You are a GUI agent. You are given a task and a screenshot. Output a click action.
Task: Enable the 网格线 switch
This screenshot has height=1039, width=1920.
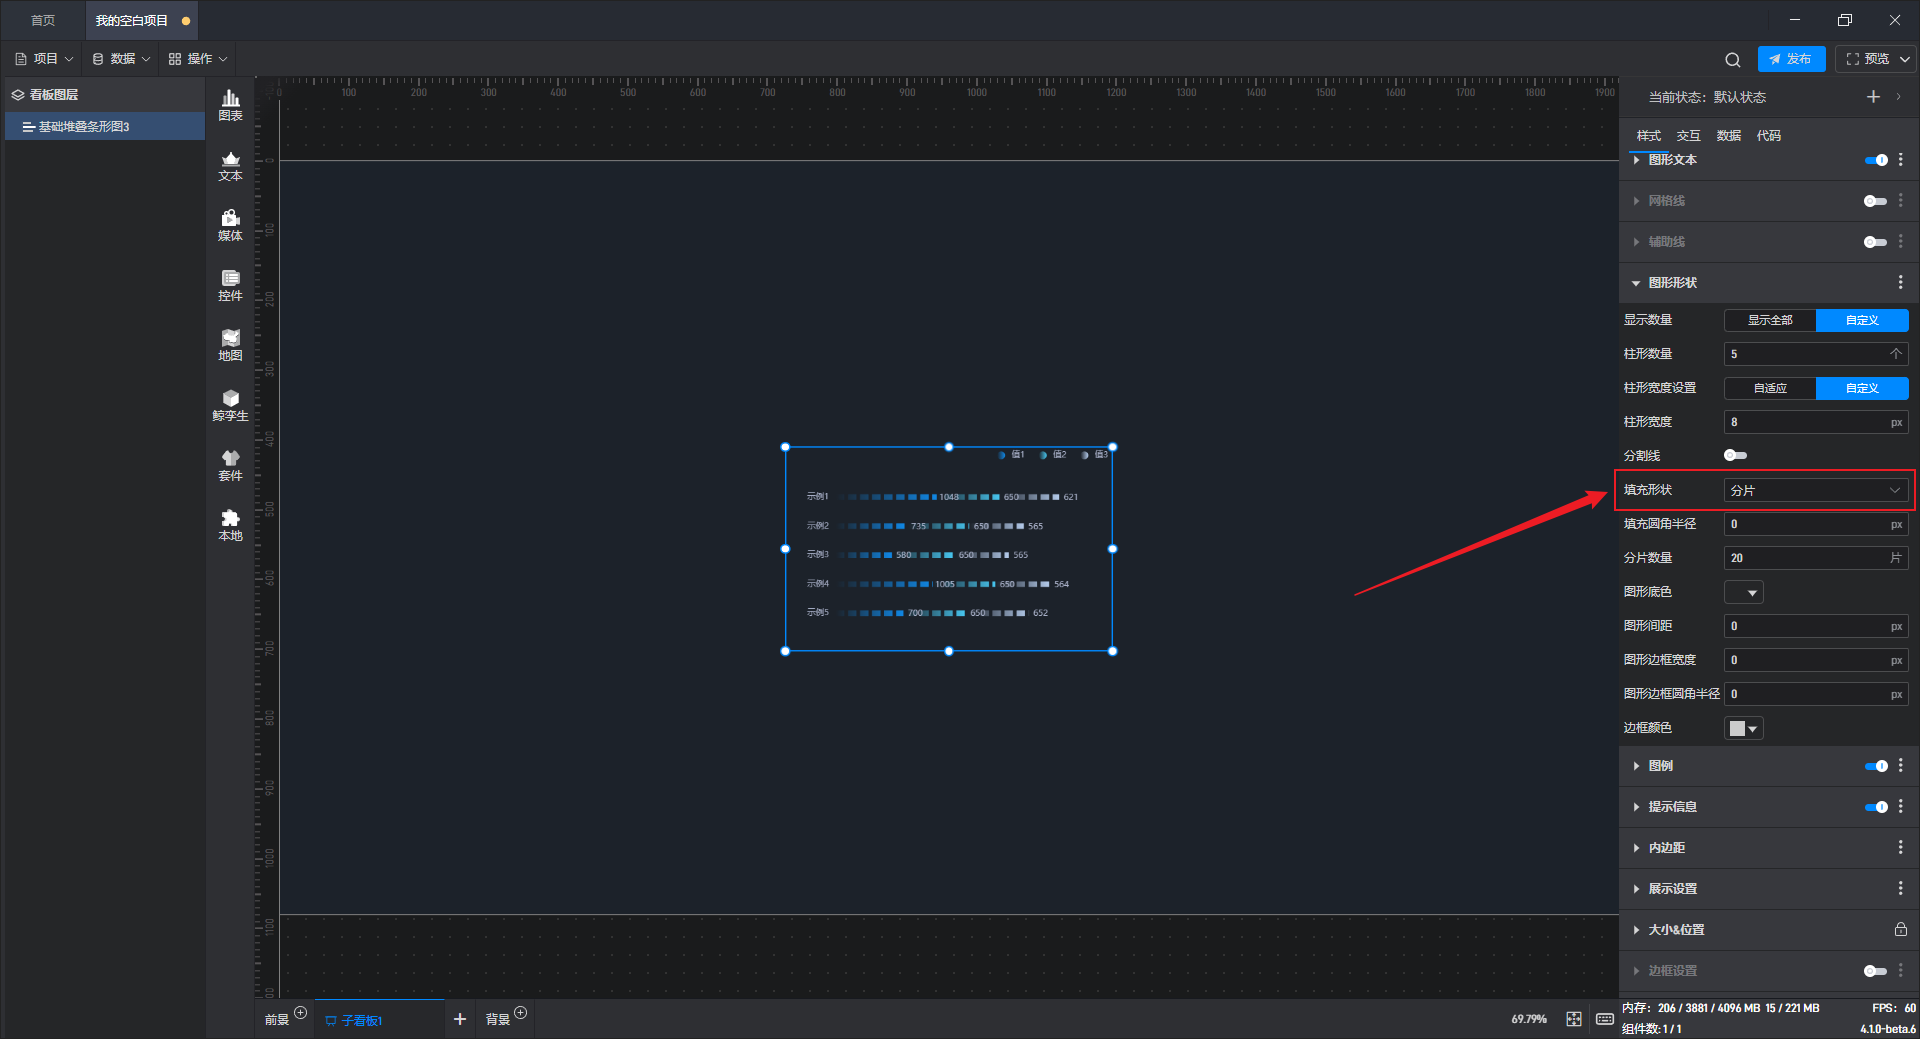pos(1876,201)
